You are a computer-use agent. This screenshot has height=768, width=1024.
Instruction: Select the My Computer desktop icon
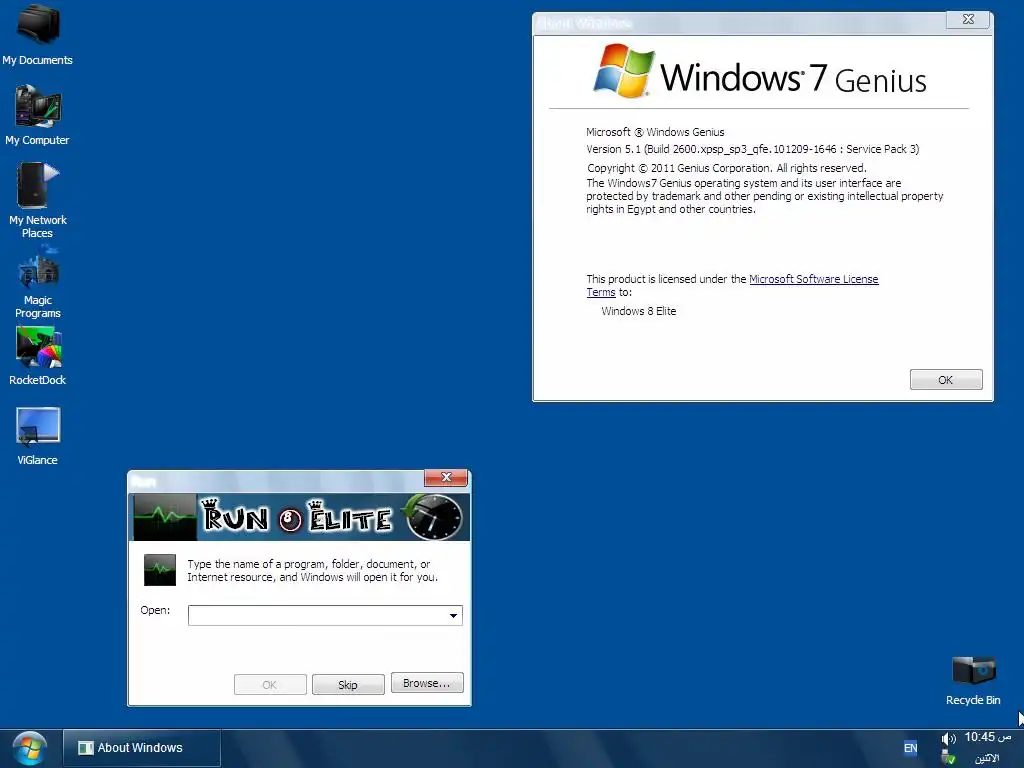[37, 115]
